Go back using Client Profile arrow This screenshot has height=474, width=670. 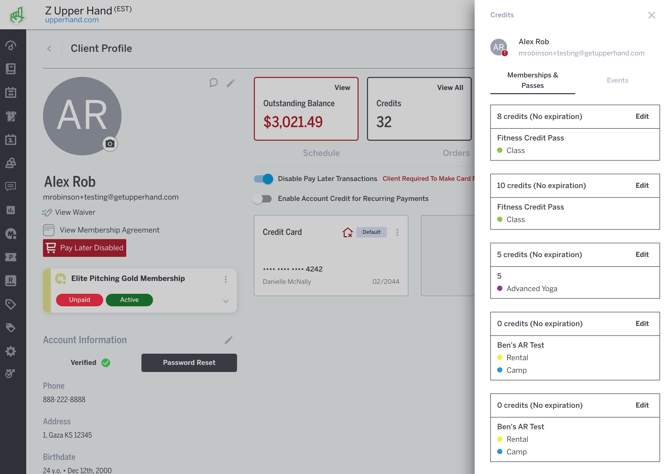point(49,48)
